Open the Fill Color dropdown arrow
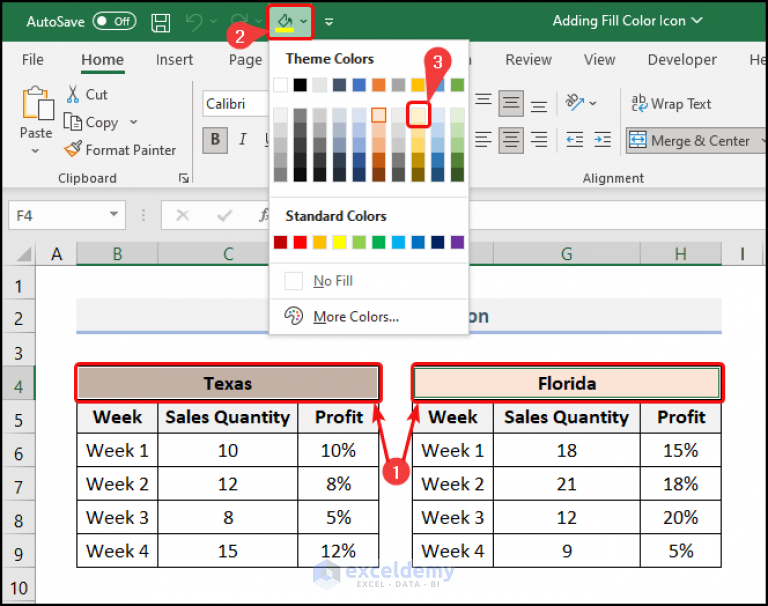The width and height of the screenshot is (768, 606). pyautogui.click(x=304, y=22)
